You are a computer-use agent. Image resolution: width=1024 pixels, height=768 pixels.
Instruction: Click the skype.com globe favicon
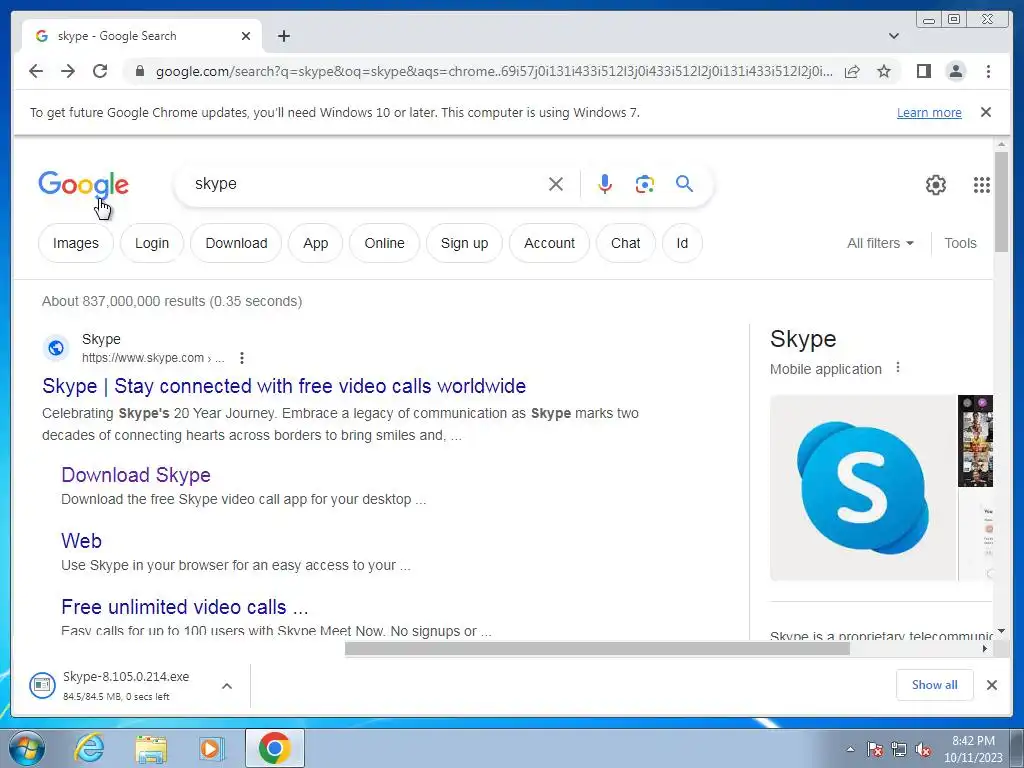[x=56, y=348]
